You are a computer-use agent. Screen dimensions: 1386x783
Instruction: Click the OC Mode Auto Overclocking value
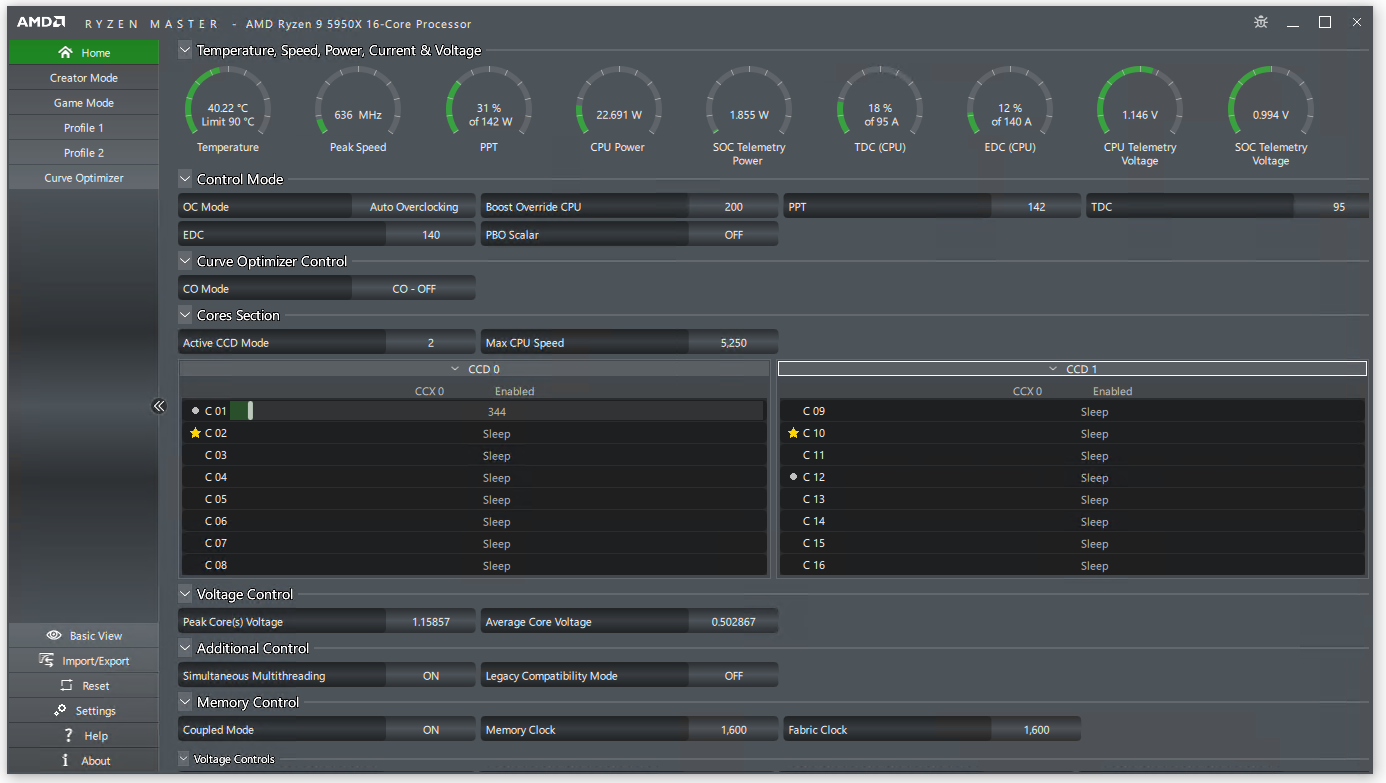(414, 207)
